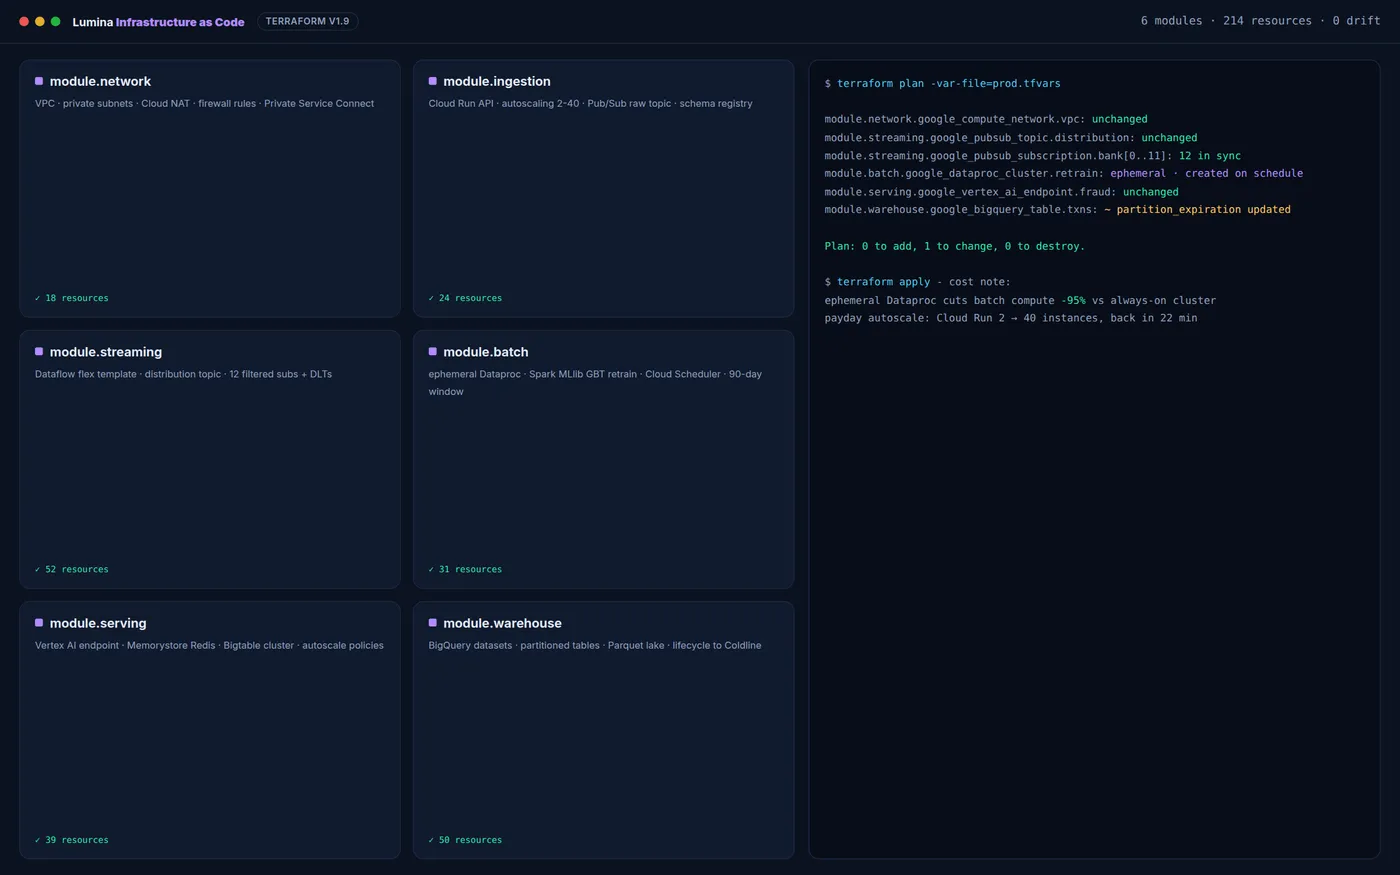Select the '52 resources' status in module.streaming
1400x875 pixels.
pyautogui.click(x=72, y=569)
